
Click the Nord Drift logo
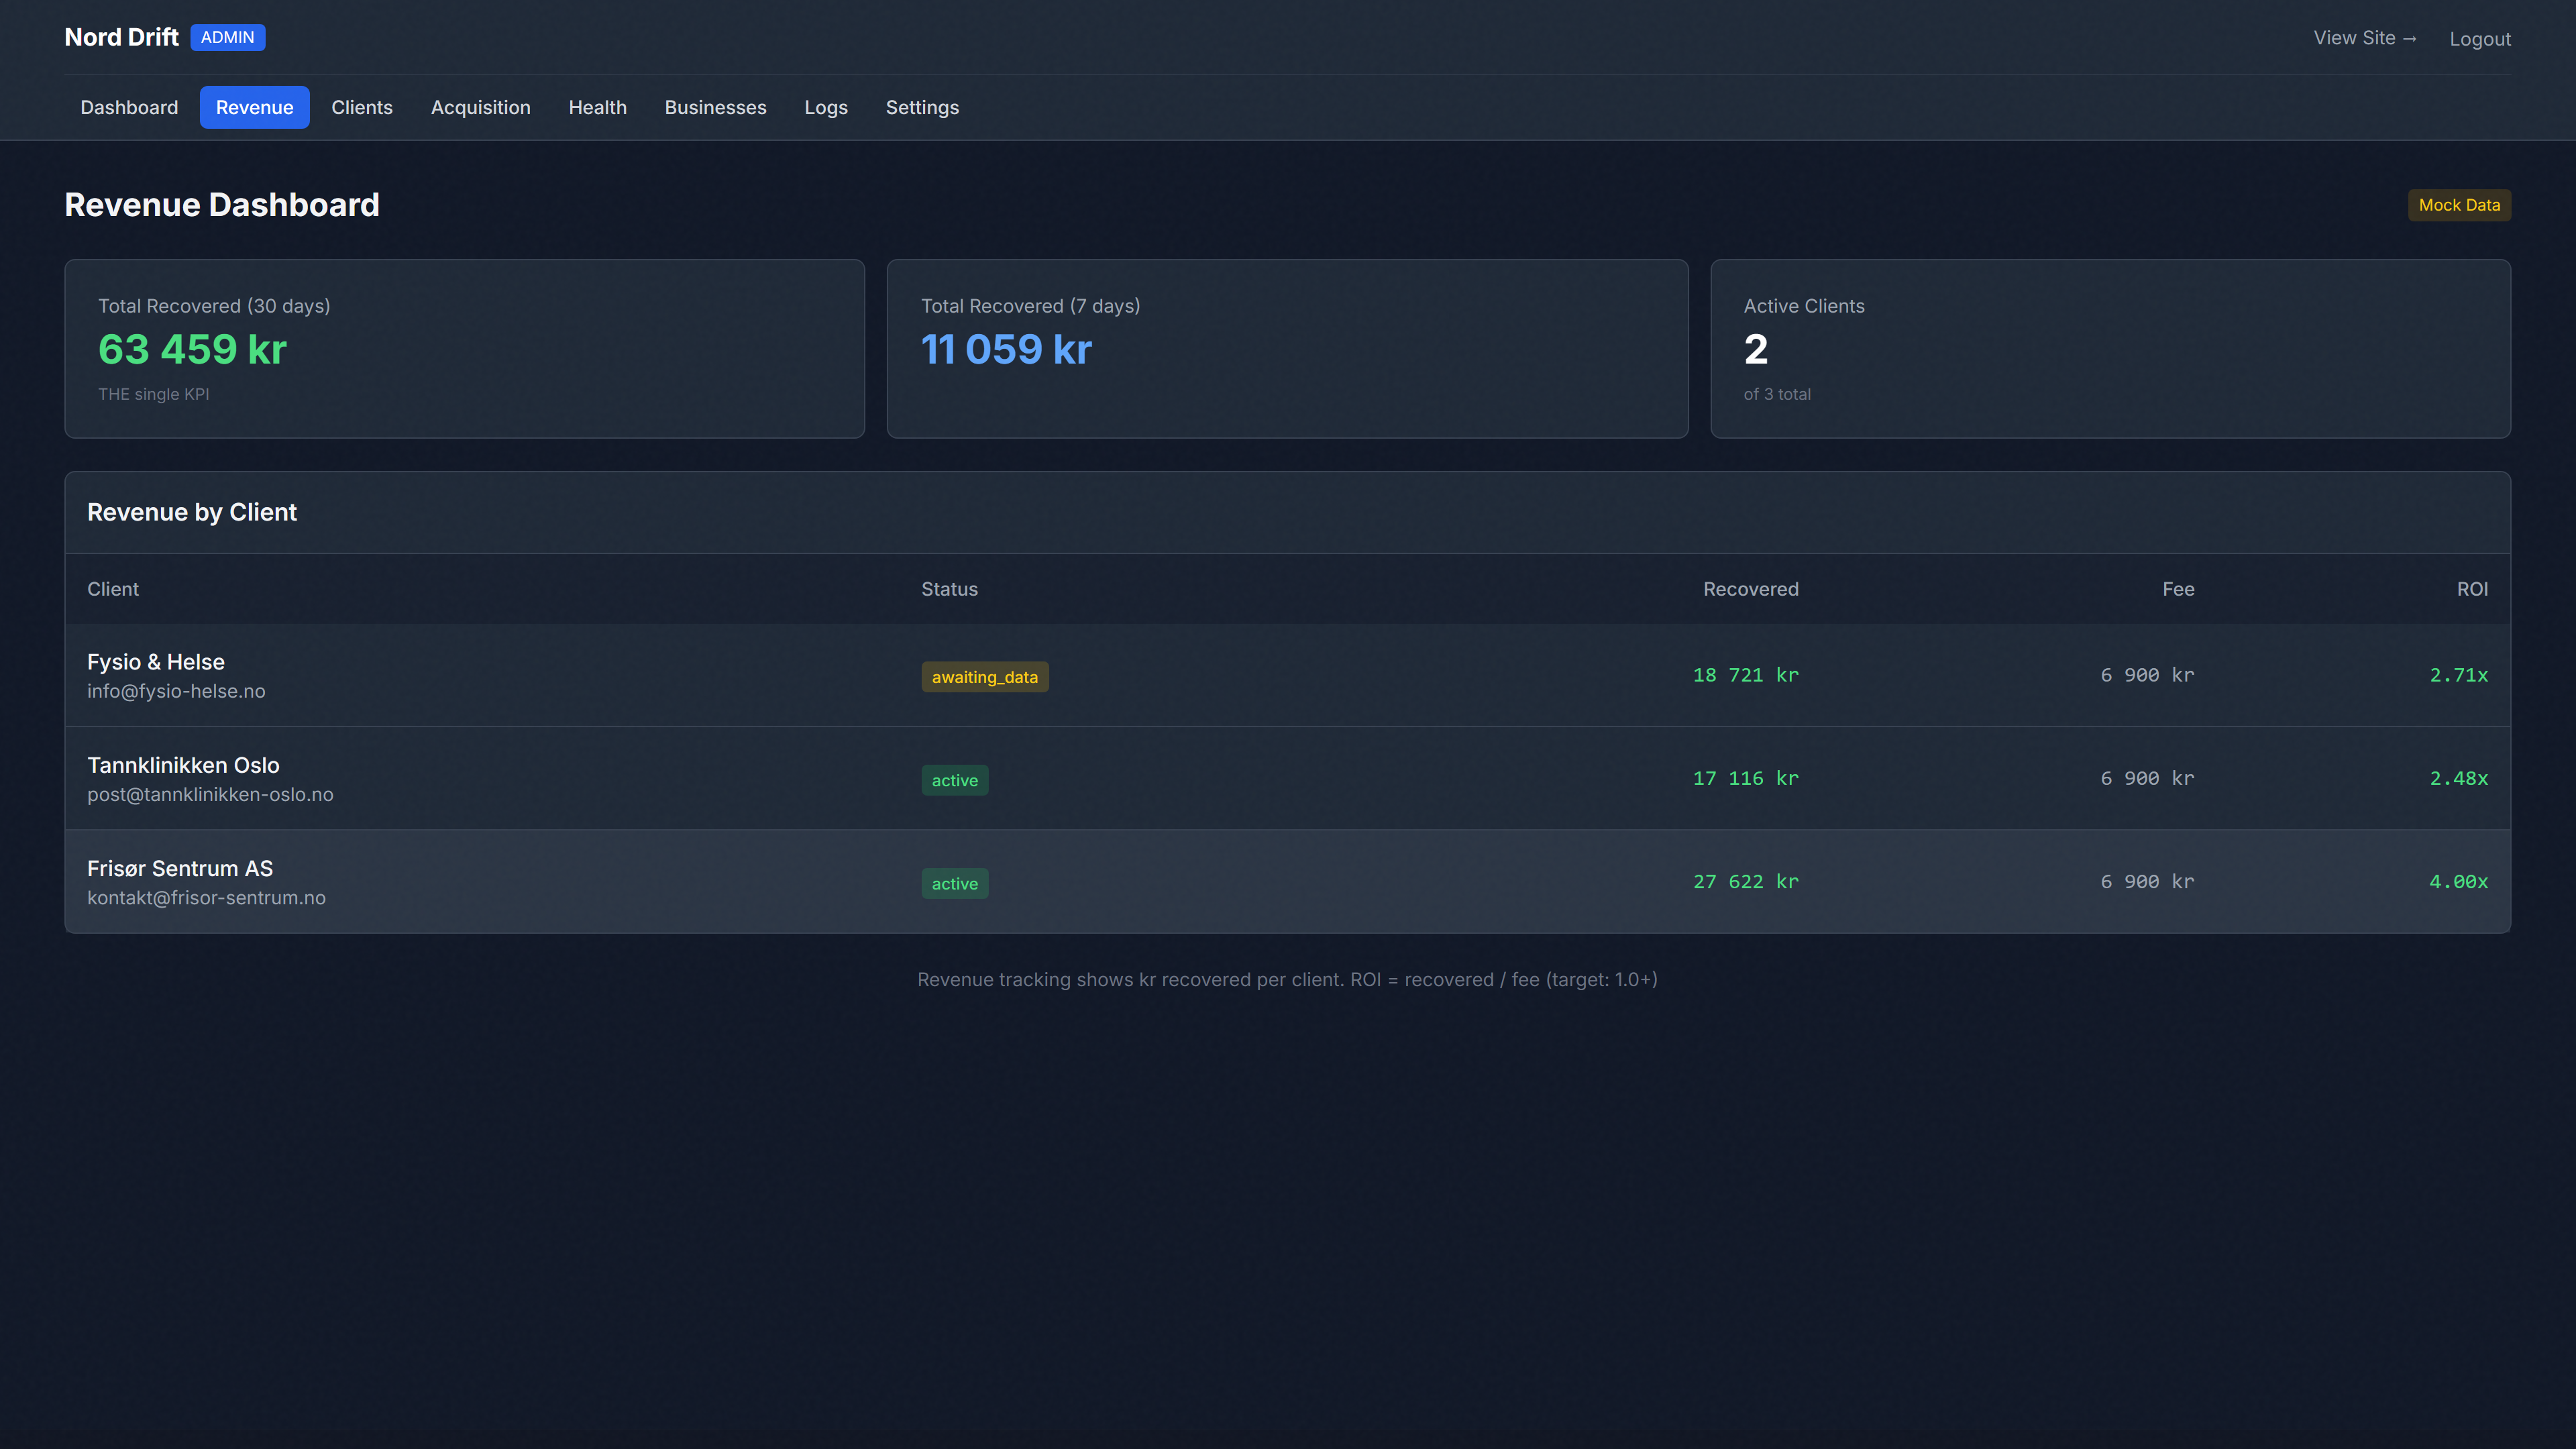pos(121,37)
